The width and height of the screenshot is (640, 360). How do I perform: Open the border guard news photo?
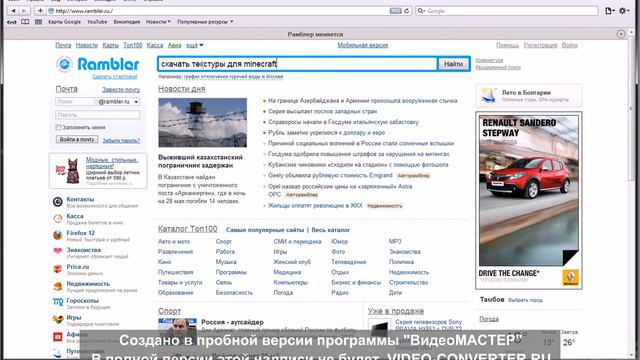pyautogui.click(x=202, y=122)
